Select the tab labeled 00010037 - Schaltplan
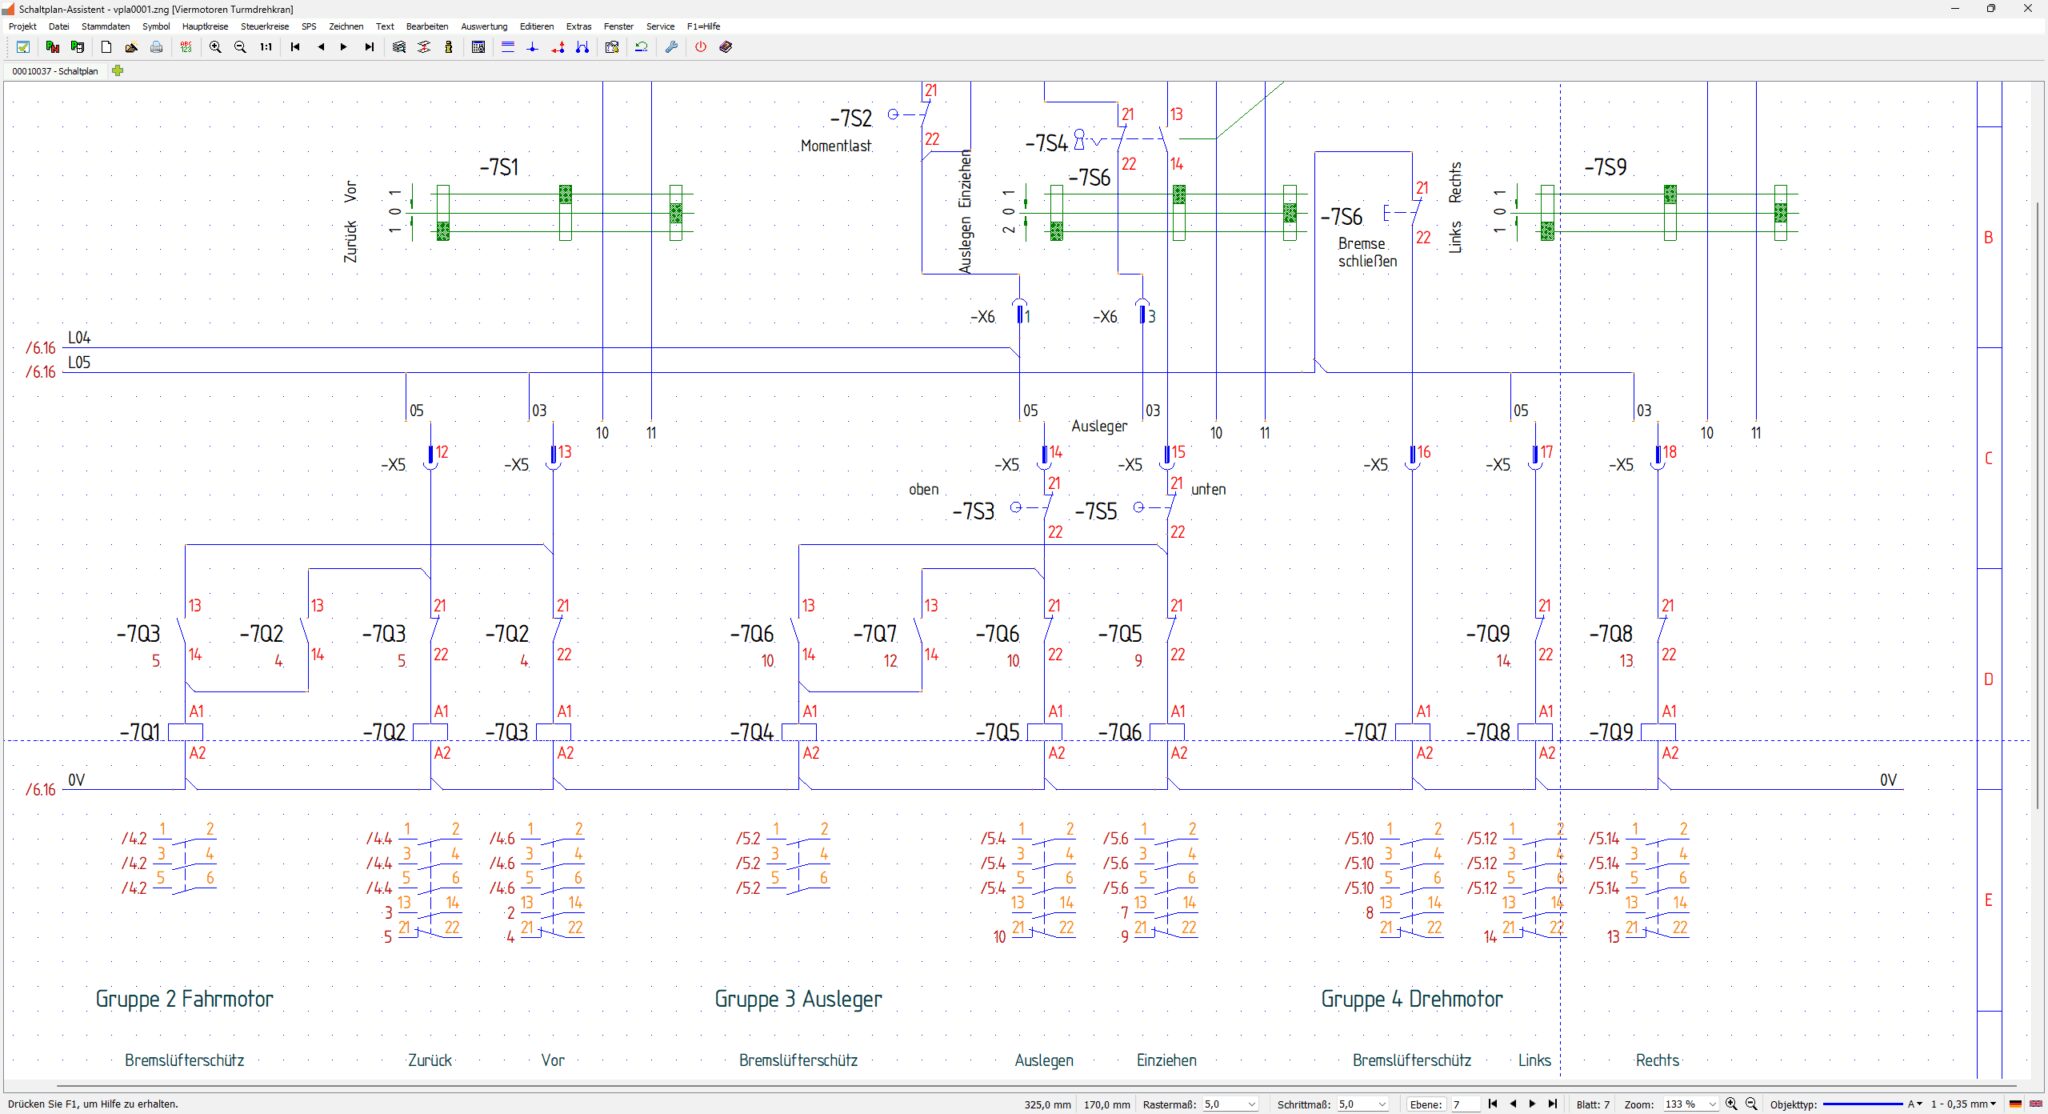The height and width of the screenshot is (1114, 2048). (x=55, y=71)
